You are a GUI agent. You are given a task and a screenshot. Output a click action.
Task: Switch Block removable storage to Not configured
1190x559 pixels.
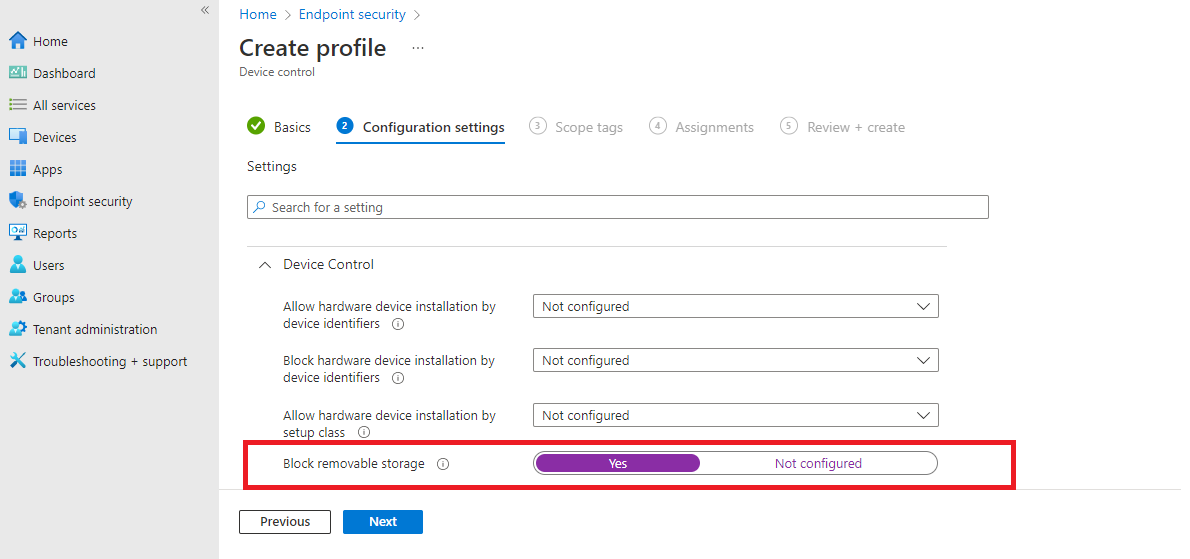817,463
